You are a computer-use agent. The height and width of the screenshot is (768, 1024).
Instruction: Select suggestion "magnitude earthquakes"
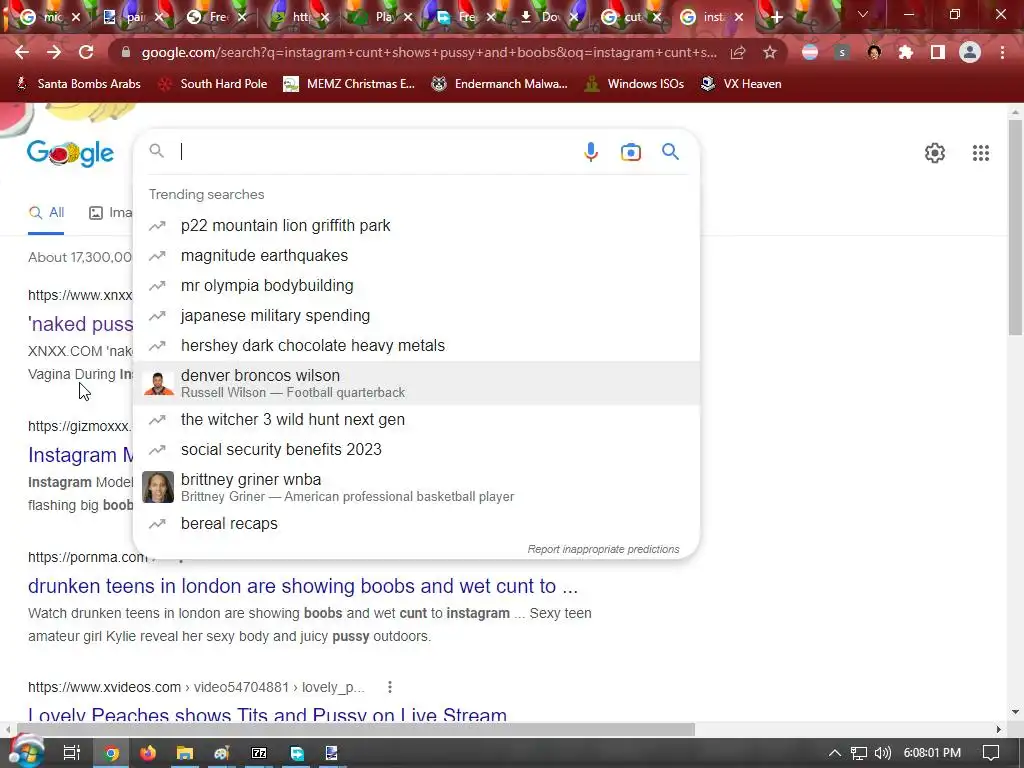[x=416, y=255]
